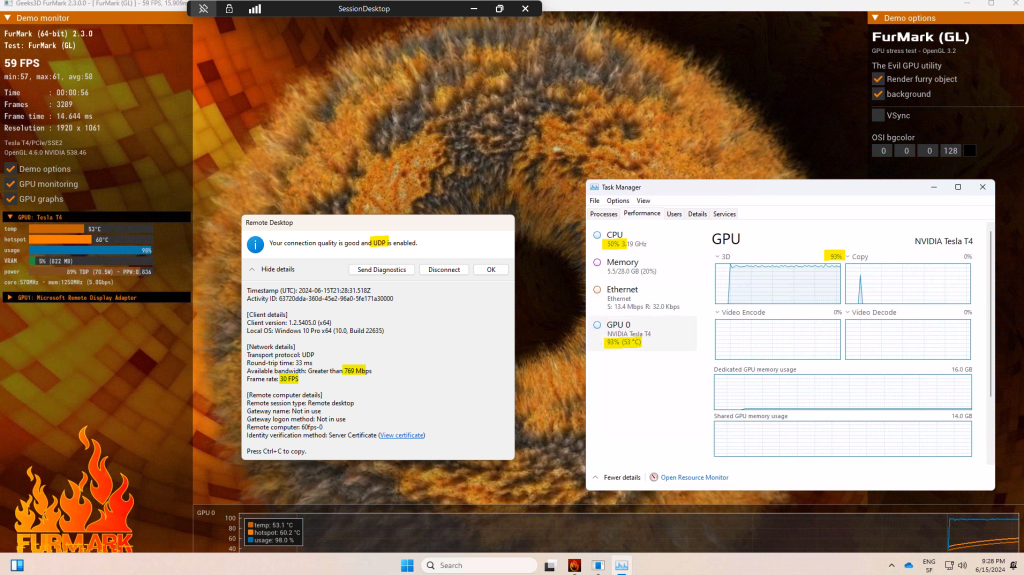Open the Video Encode graph dropdown

(x=717, y=312)
